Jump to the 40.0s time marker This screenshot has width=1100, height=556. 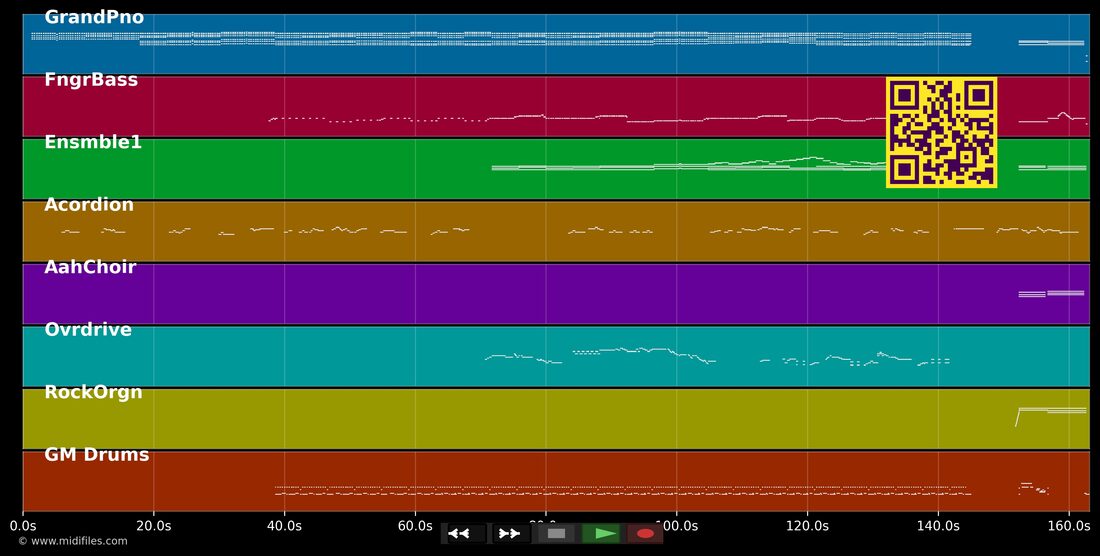coord(284,525)
